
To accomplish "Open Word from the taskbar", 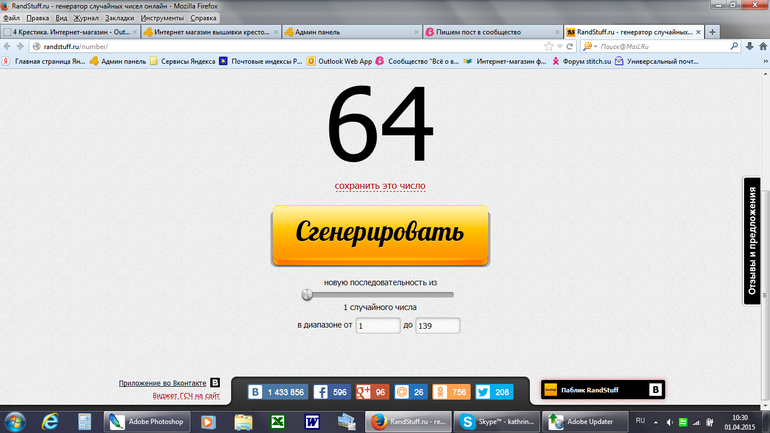I will 311,421.
